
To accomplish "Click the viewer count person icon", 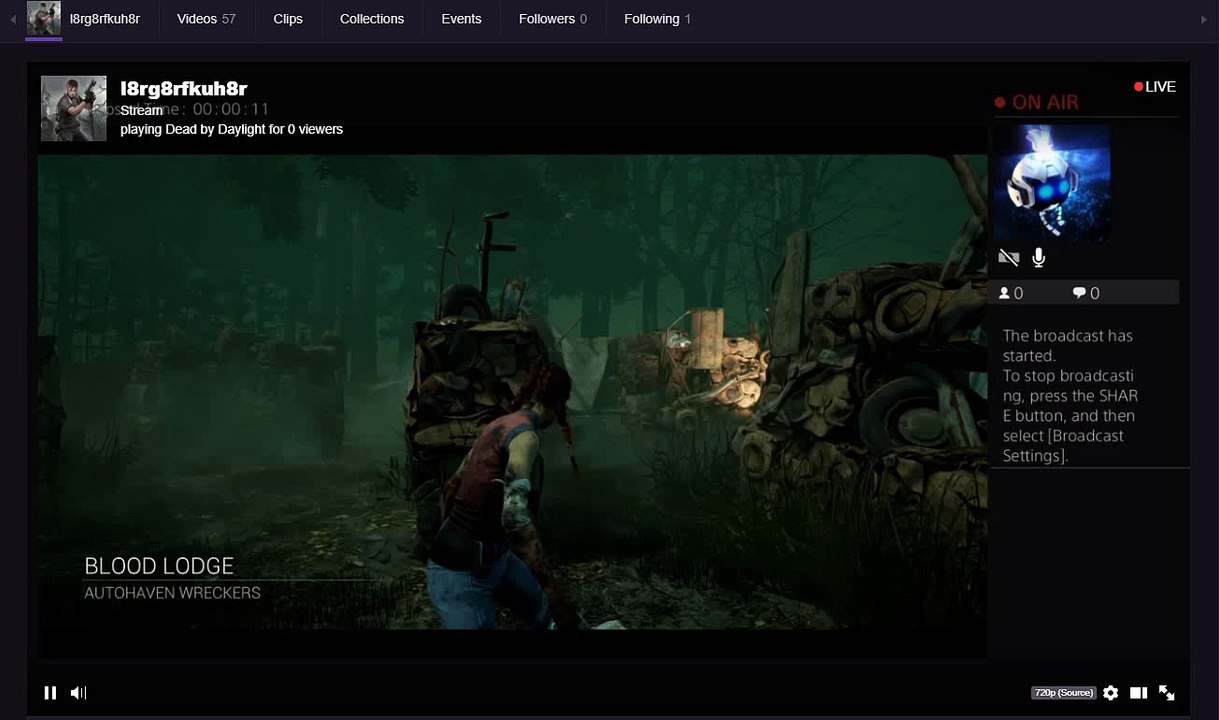I will click(1005, 293).
